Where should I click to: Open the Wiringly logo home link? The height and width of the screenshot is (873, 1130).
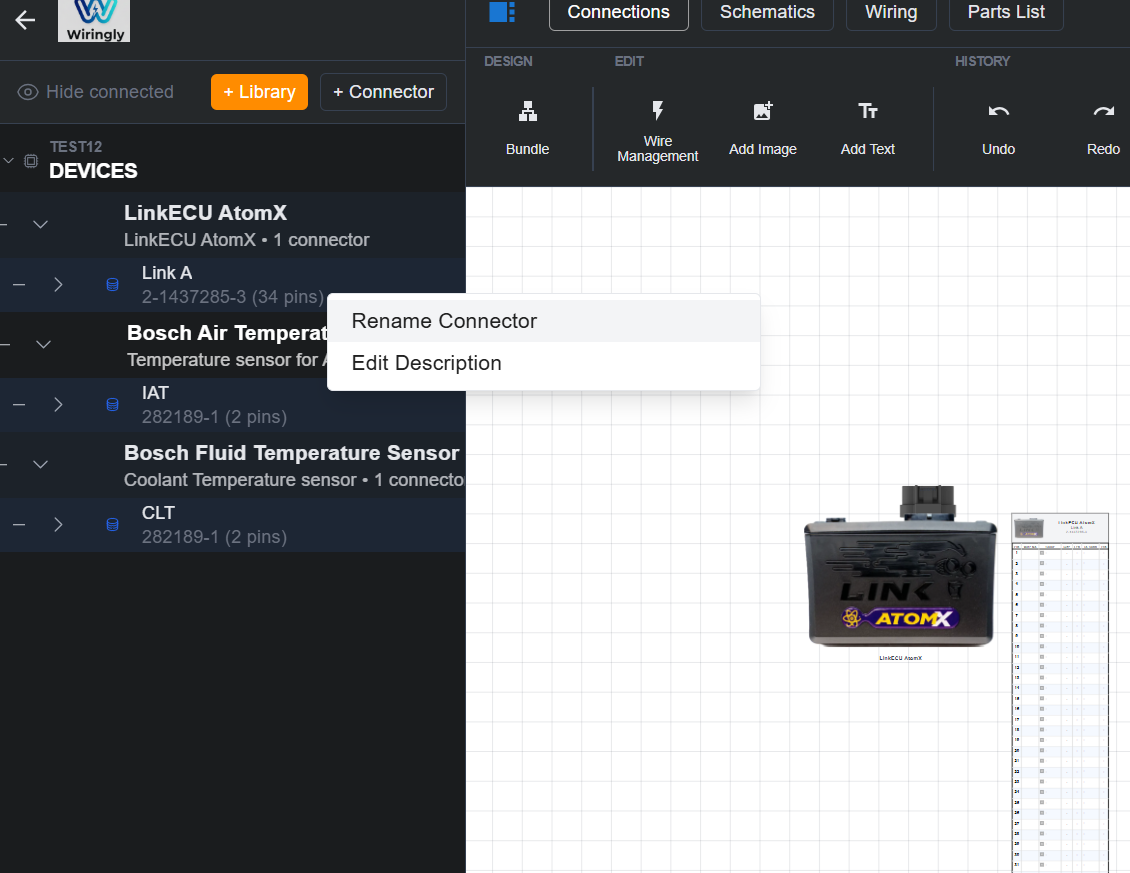[94, 20]
